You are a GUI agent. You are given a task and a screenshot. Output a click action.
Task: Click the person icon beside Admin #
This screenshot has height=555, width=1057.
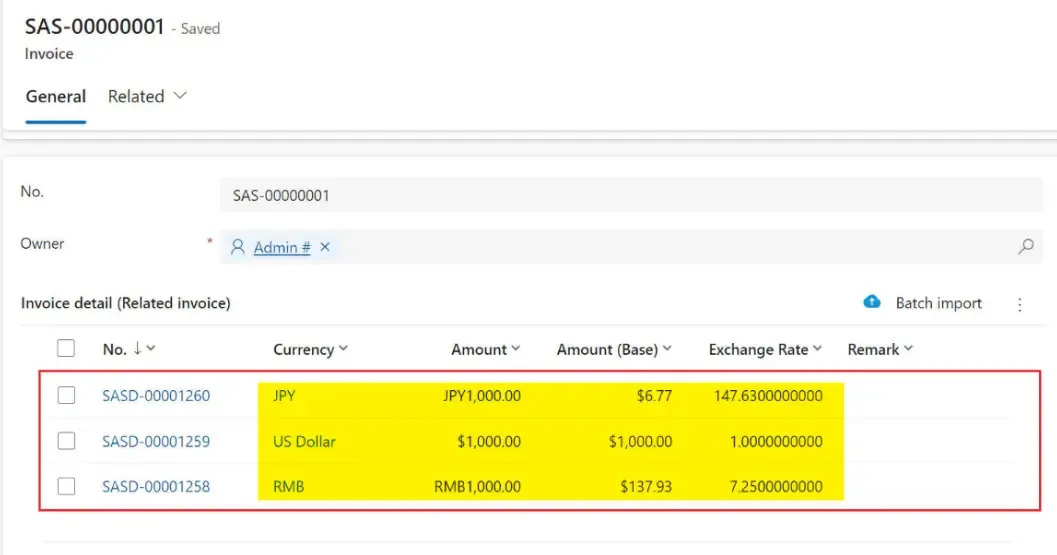tap(238, 247)
